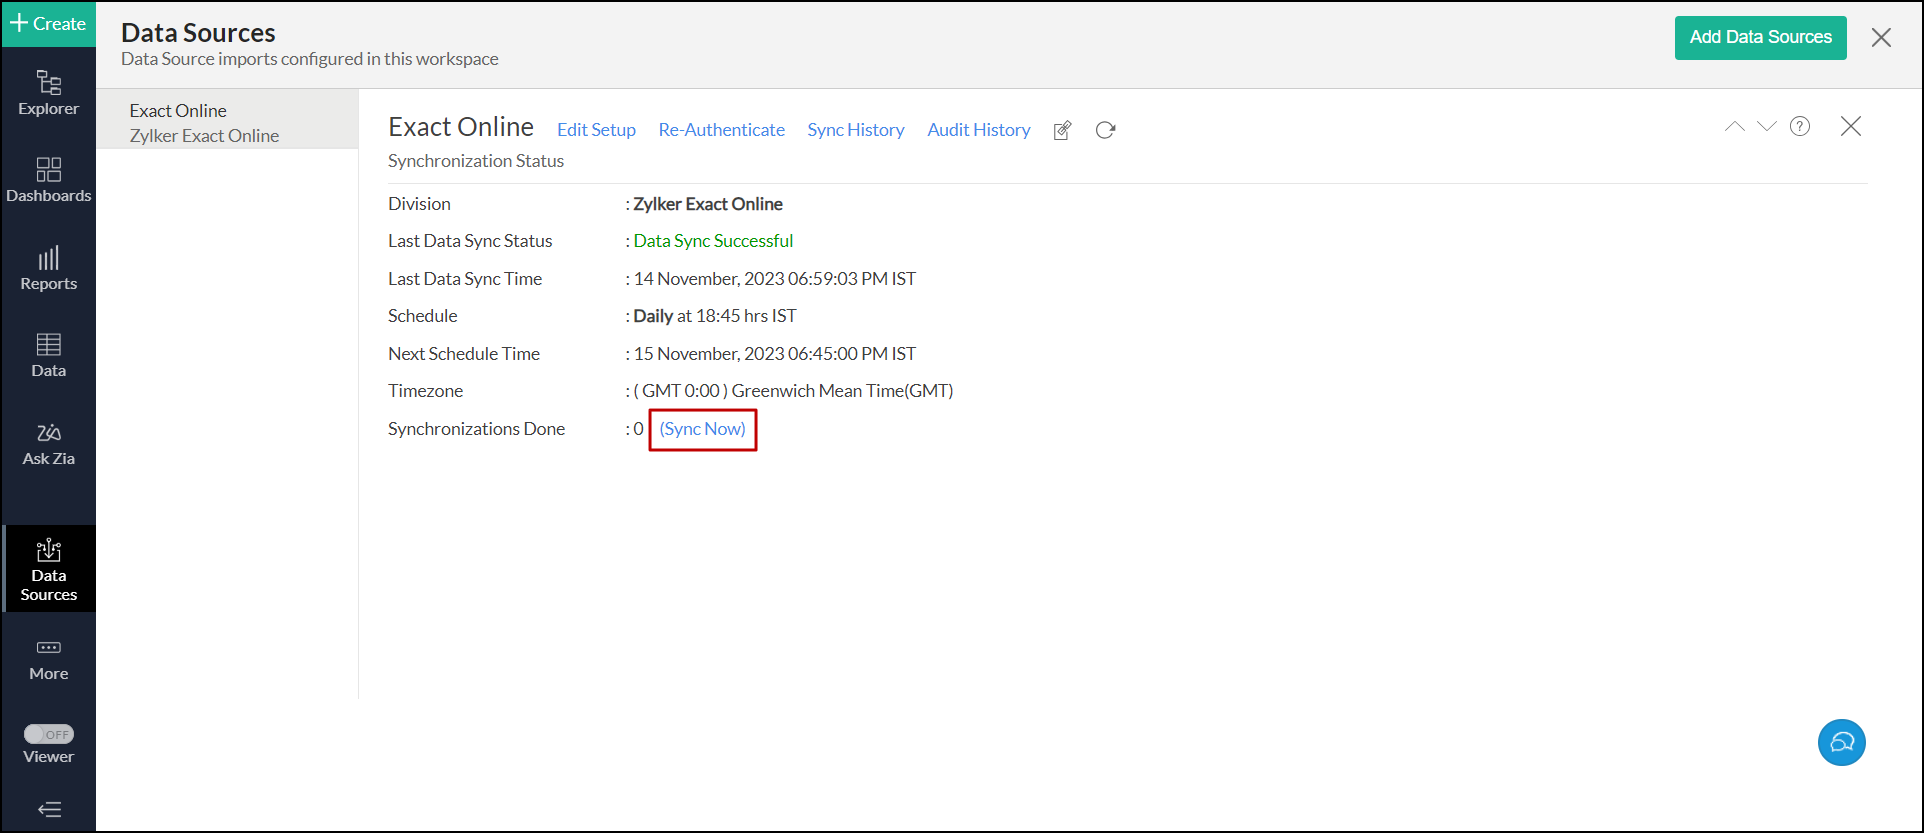Viewport: 1924px width, 833px height.
Task: Click the Add Data Sources button
Action: point(1760,38)
